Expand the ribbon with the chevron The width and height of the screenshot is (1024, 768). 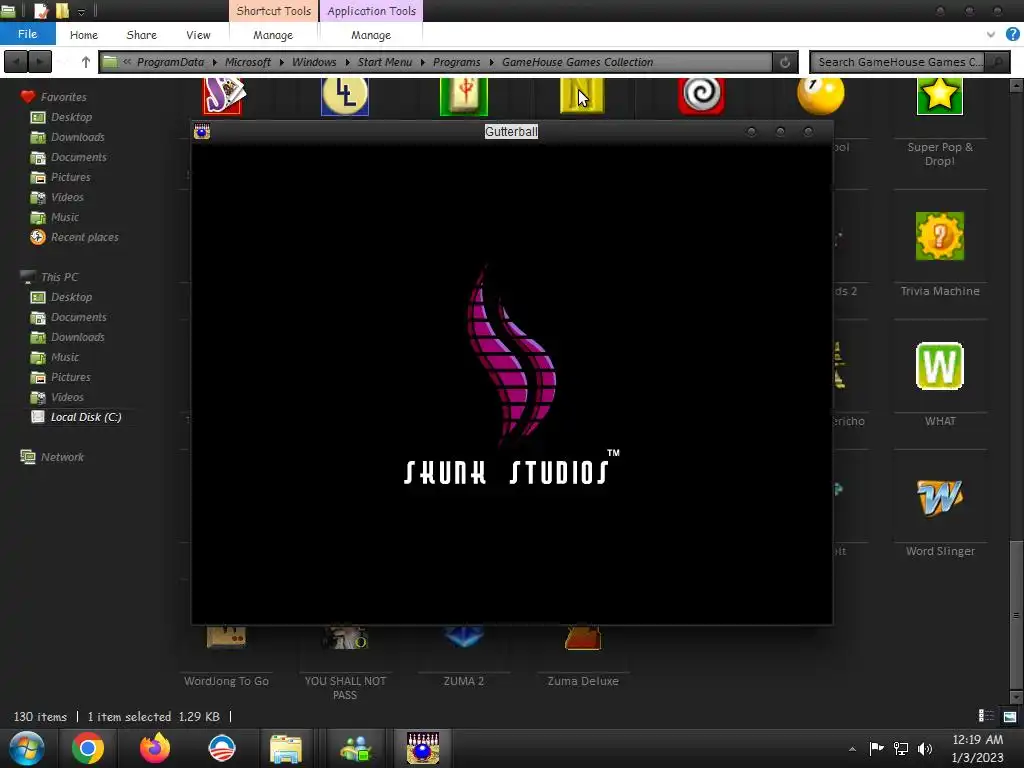(x=991, y=34)
